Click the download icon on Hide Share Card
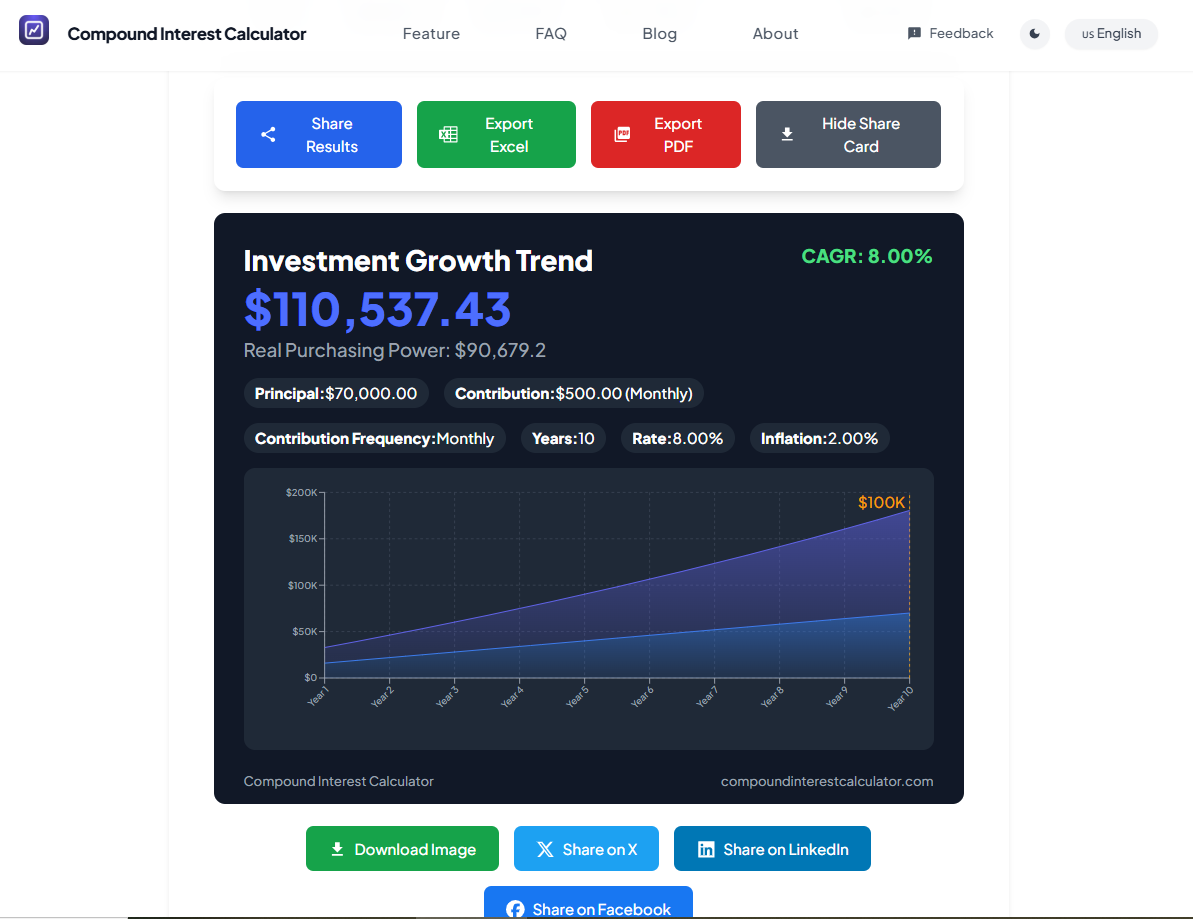The image size is (1193, 919). click(x=788, y=133)
